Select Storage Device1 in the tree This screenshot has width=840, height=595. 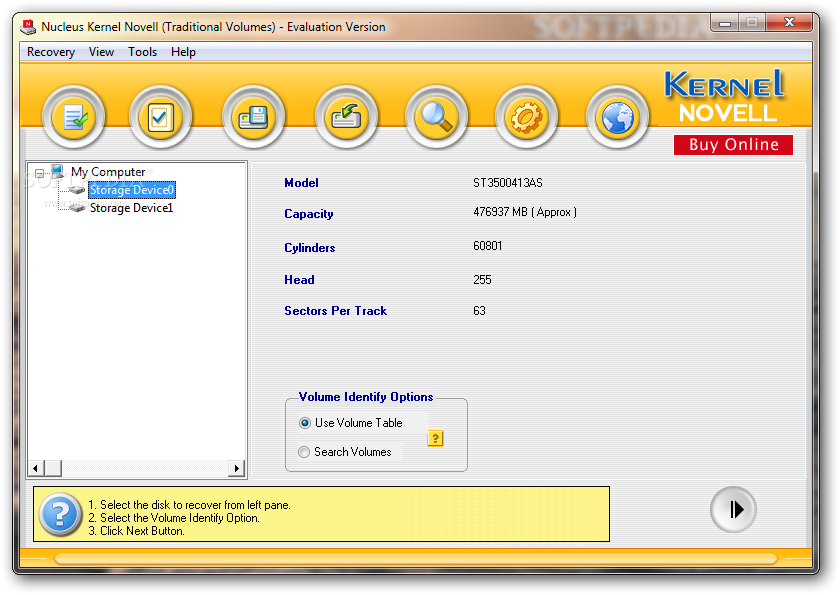tap(131, 208)
